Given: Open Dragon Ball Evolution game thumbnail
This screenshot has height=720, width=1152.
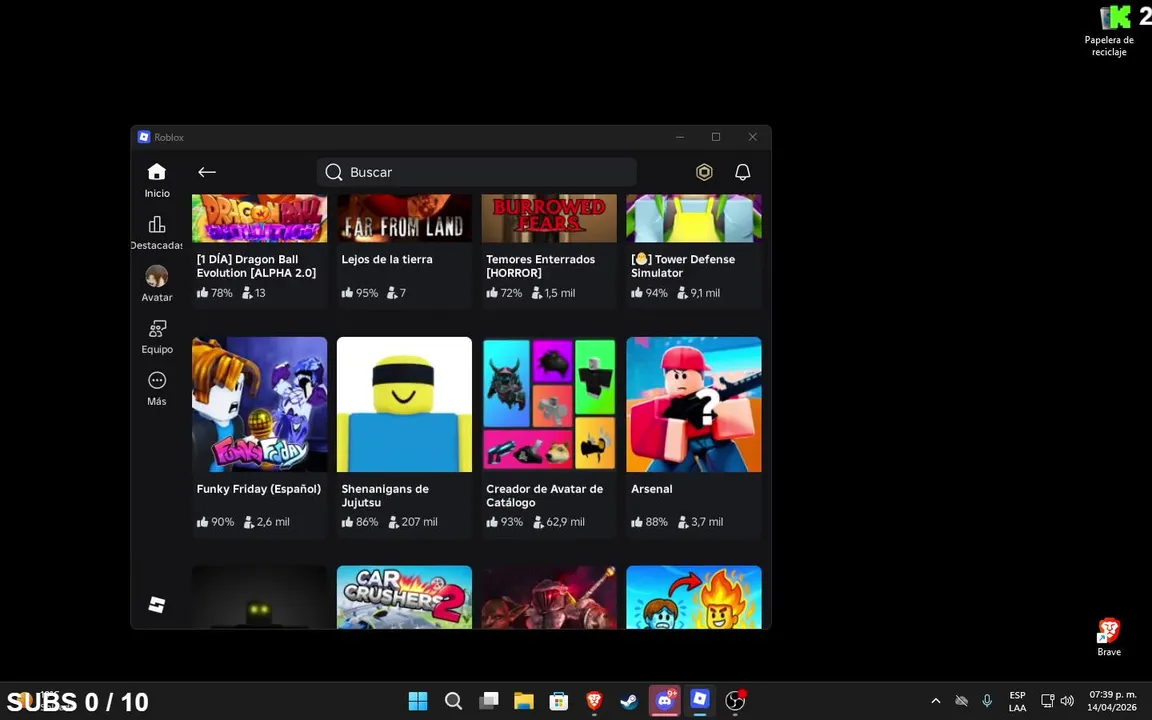Looking at the screenshot, I should 259,218.
